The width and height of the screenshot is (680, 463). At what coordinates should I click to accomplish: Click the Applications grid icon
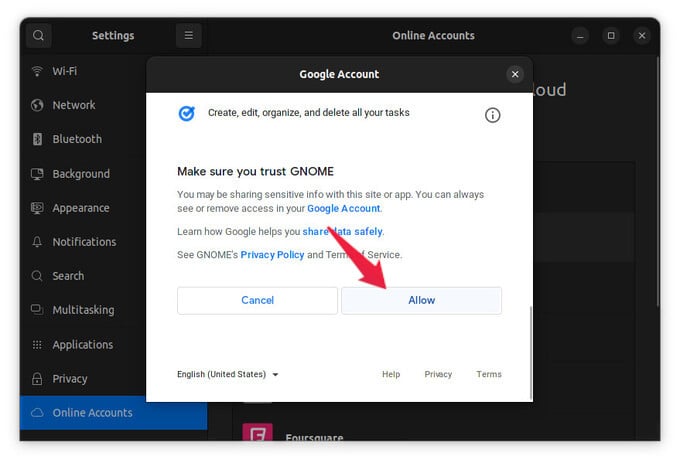click(37, 345)
